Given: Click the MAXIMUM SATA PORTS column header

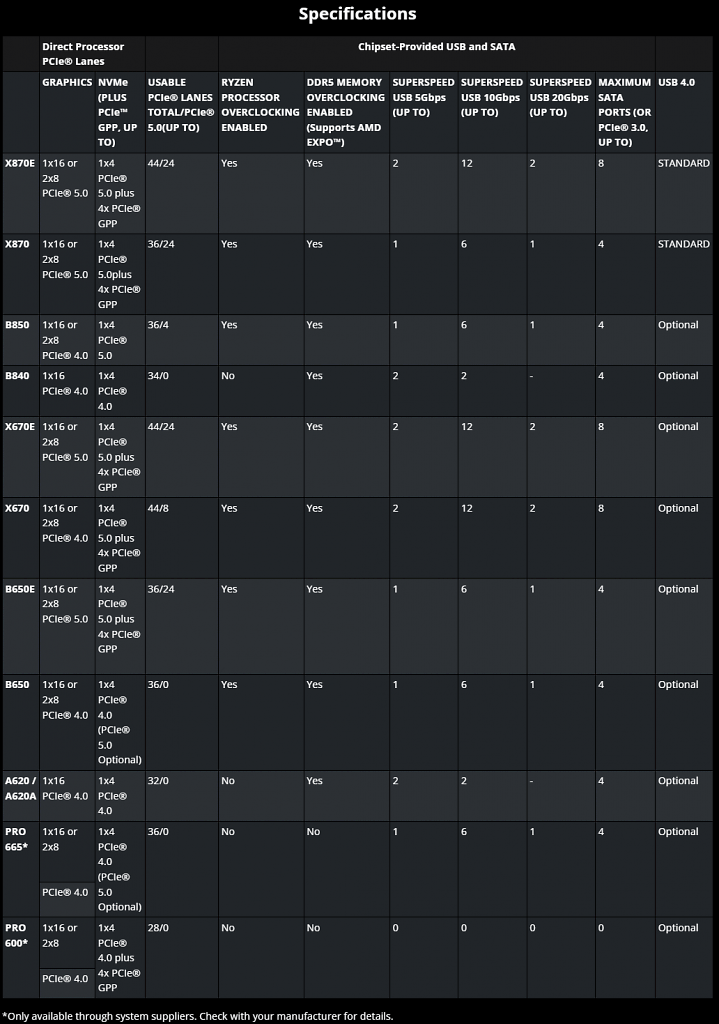Looking at the screenshot, I should pyautogui.click(x=624, y=112).
